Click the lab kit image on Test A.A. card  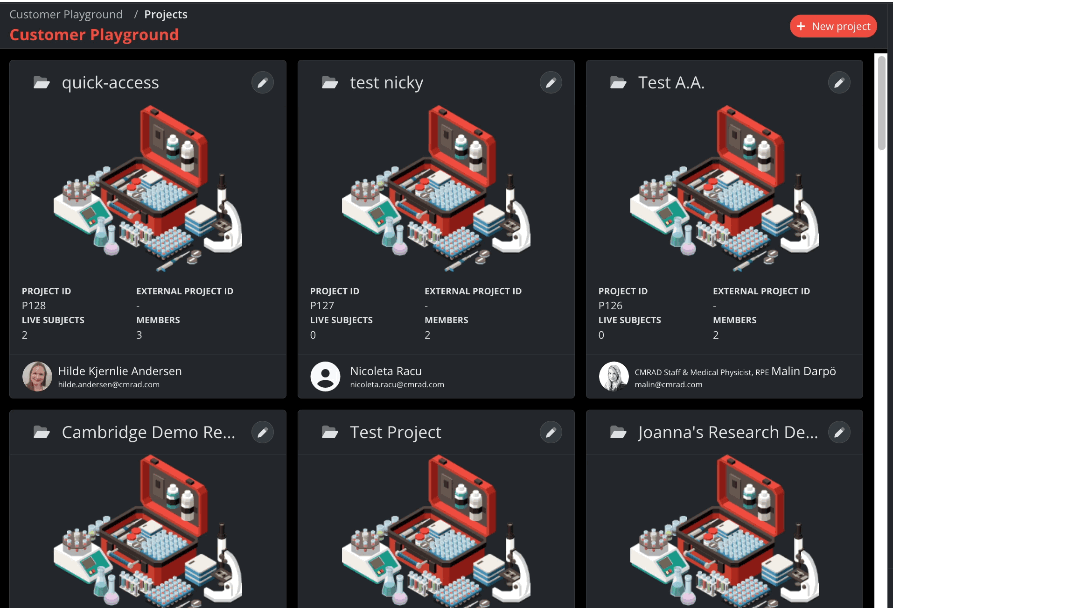724,190
